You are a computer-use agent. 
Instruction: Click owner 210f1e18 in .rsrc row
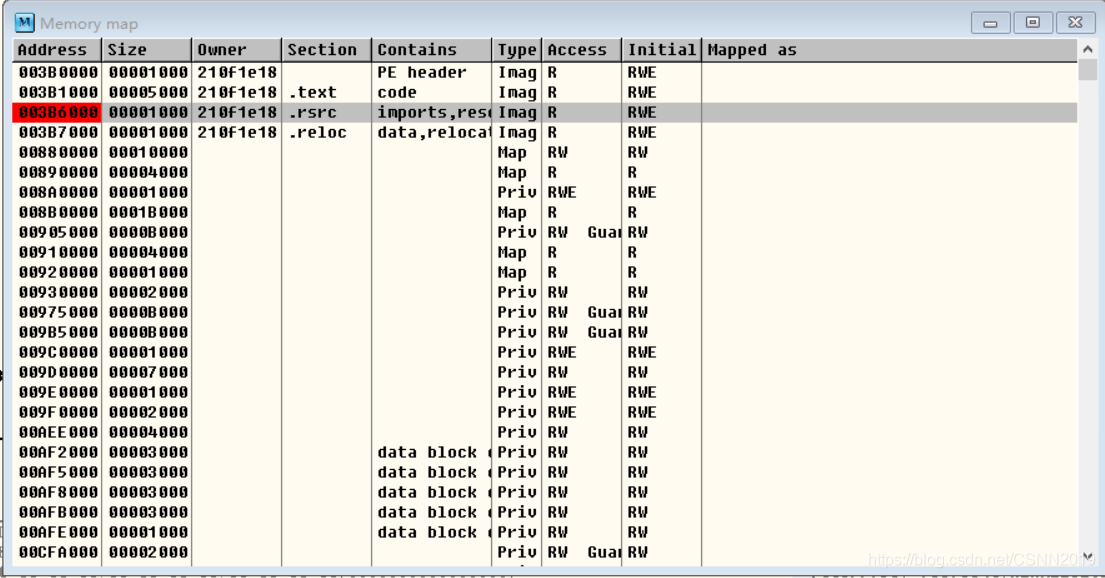pos(237,113)
